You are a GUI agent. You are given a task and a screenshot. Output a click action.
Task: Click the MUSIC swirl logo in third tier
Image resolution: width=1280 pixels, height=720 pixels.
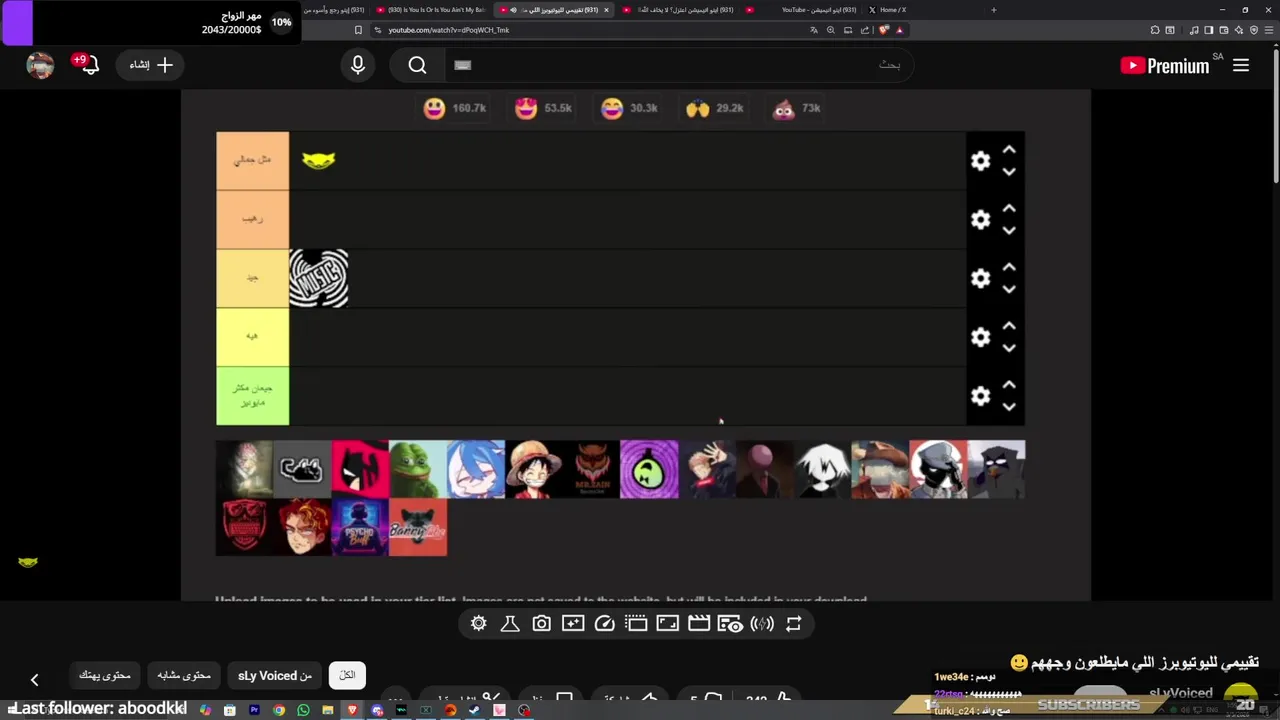point(319,278)
